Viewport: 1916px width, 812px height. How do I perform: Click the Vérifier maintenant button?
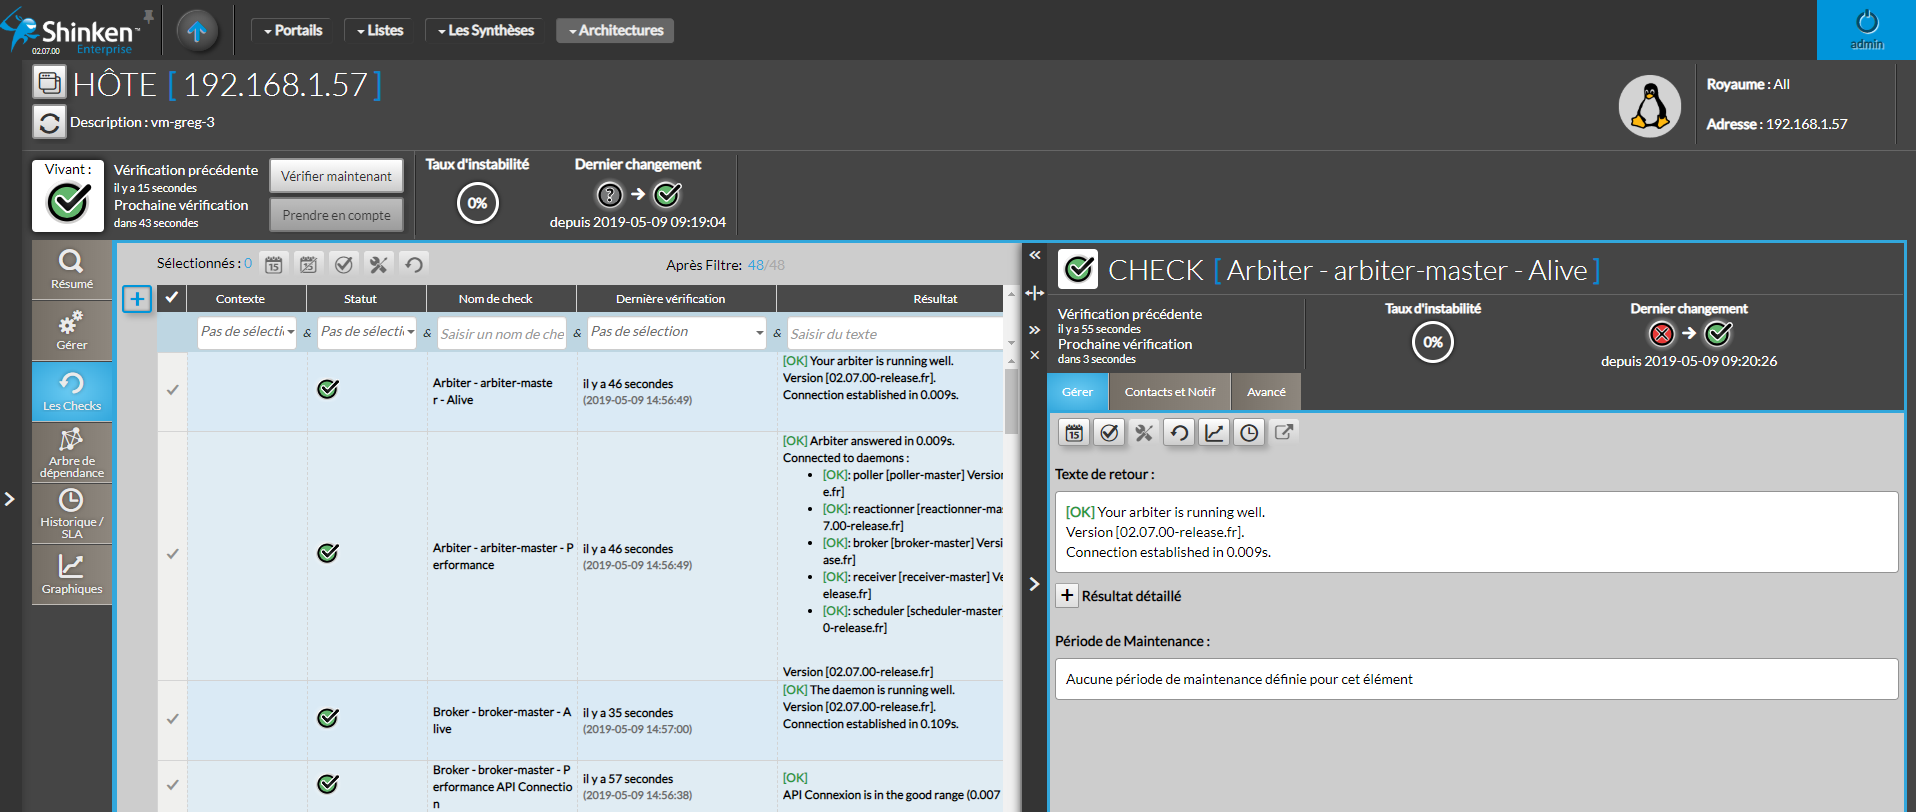click(336, 176)
